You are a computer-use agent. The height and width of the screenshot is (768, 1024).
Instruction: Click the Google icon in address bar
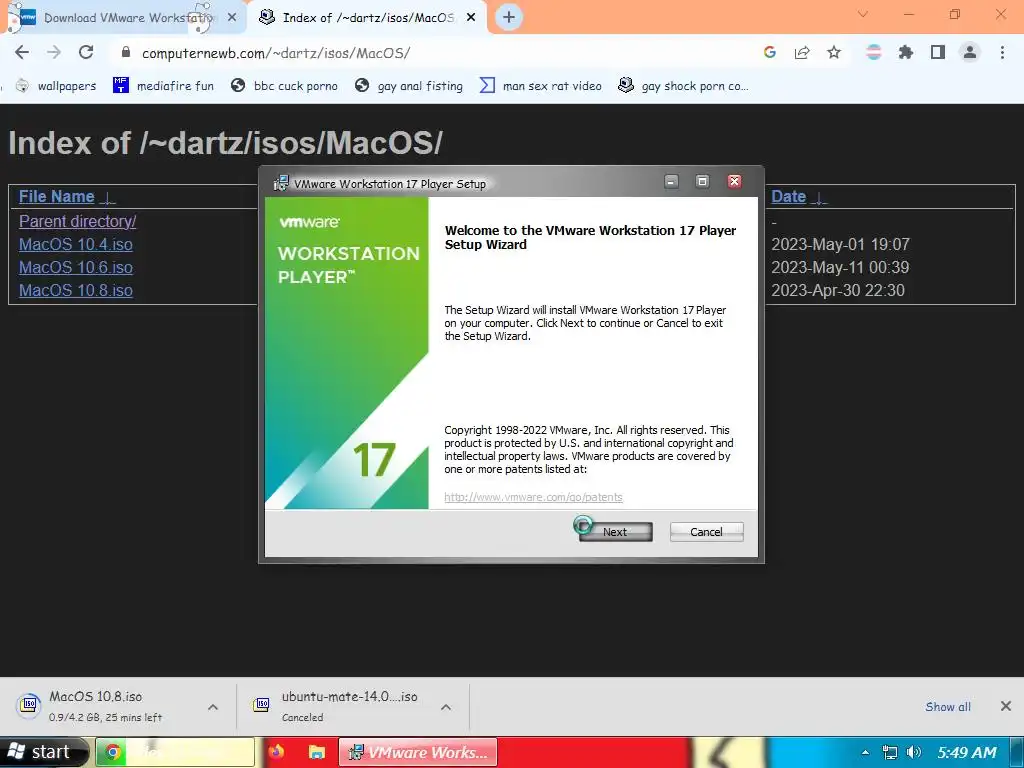[x=770, y=52]
